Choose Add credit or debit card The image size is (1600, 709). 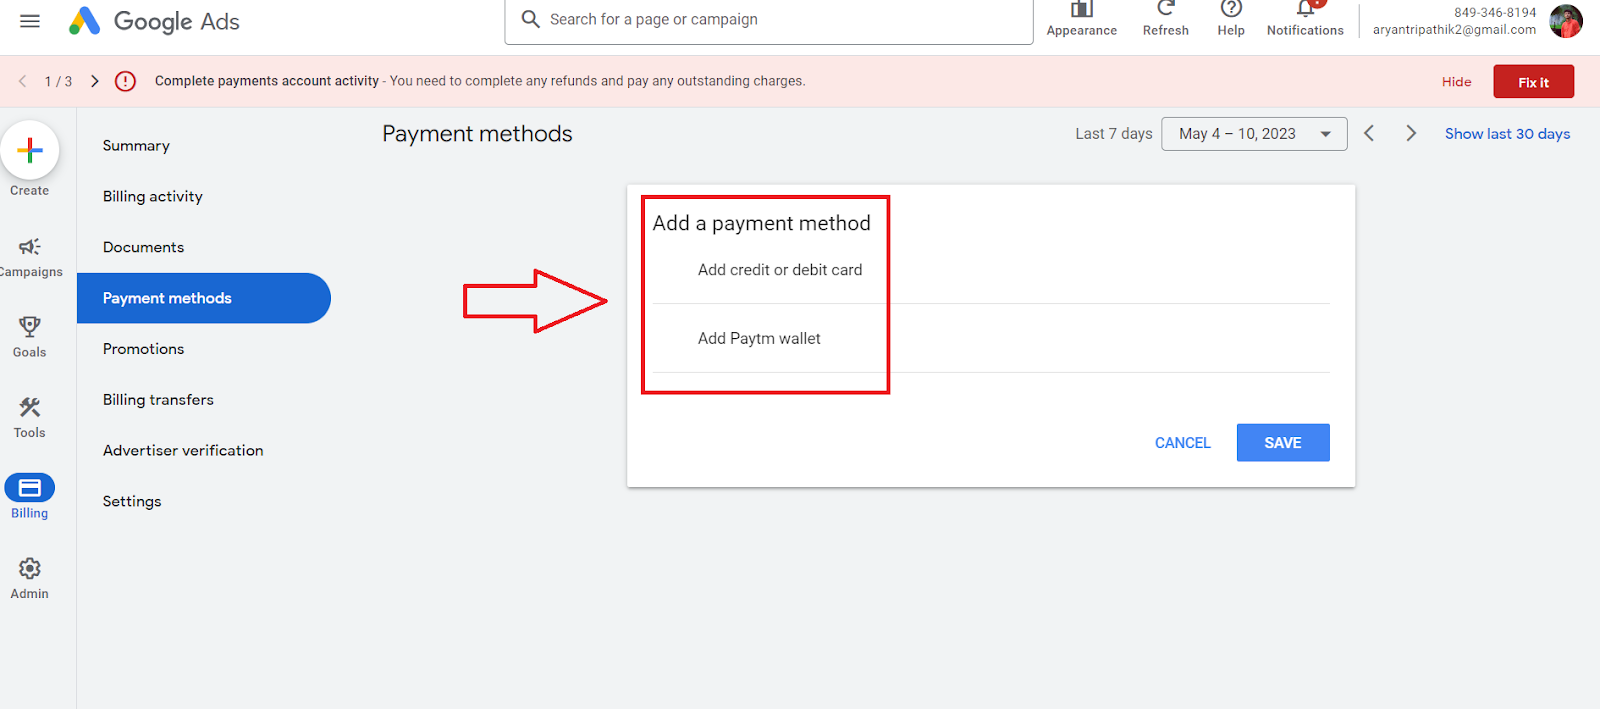click(780, 270)
